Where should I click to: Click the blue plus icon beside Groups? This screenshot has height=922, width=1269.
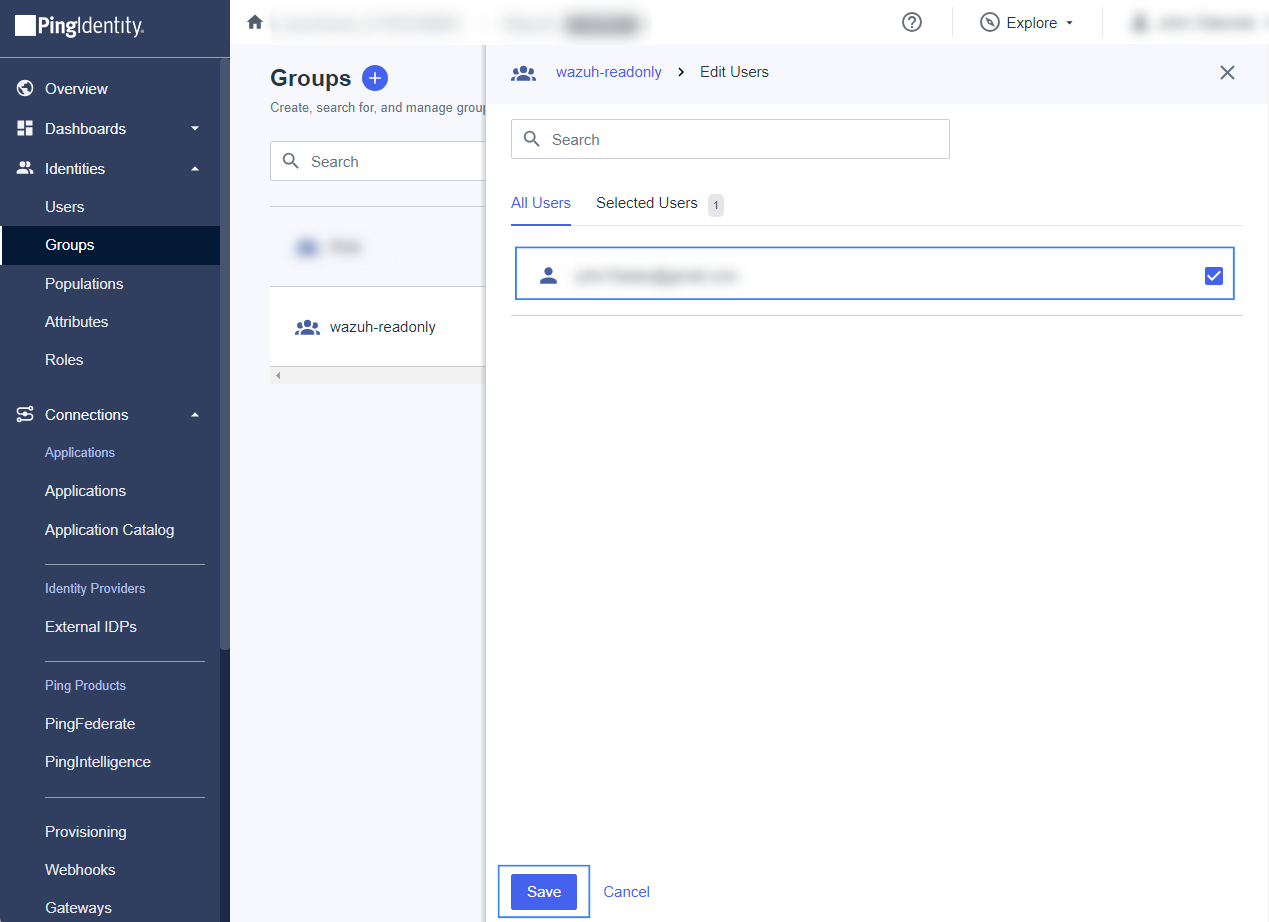[375, 78]
